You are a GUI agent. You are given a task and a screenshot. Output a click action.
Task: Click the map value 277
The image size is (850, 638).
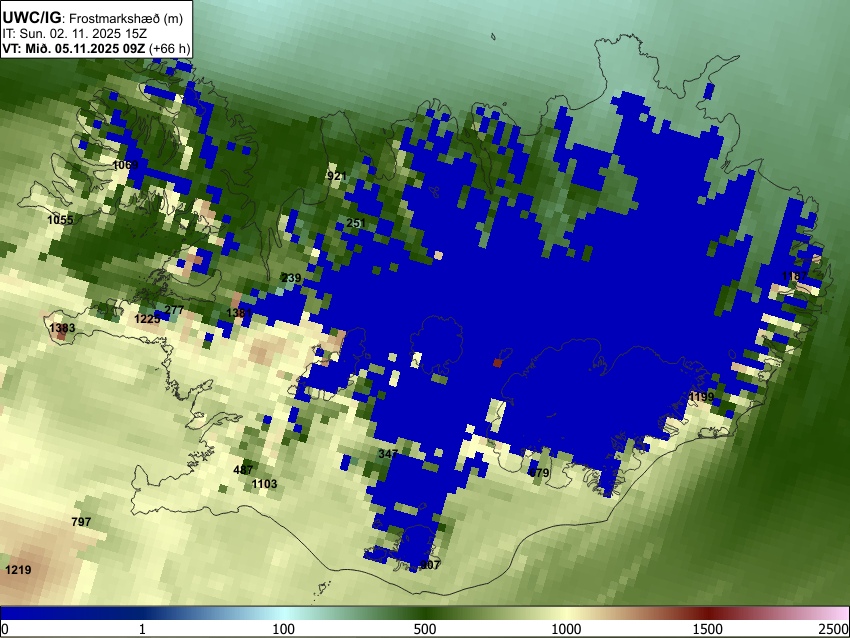pos(174,310)
